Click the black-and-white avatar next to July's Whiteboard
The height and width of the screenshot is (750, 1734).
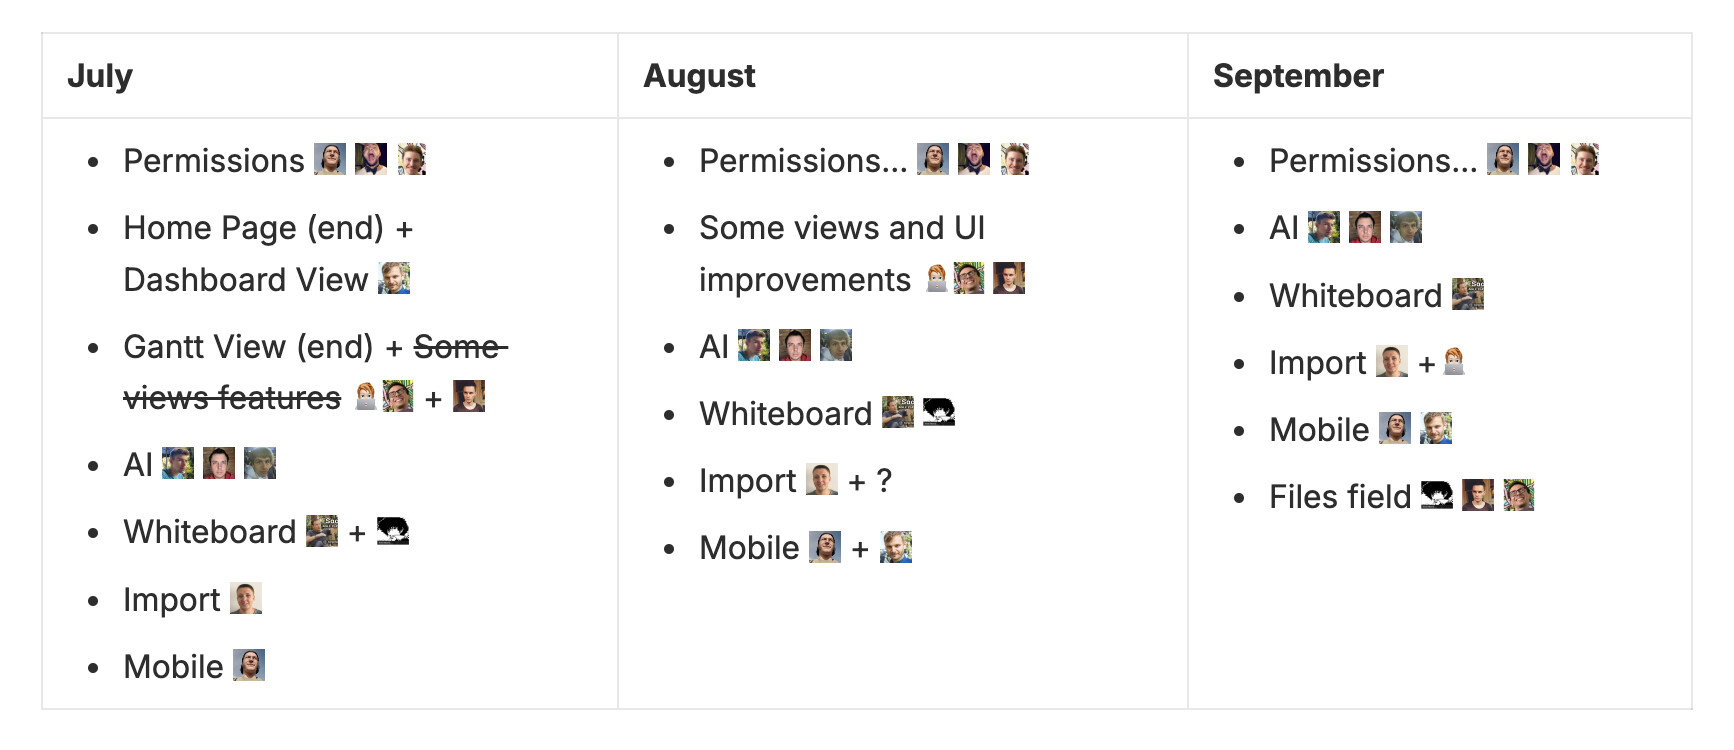[393, 531]
